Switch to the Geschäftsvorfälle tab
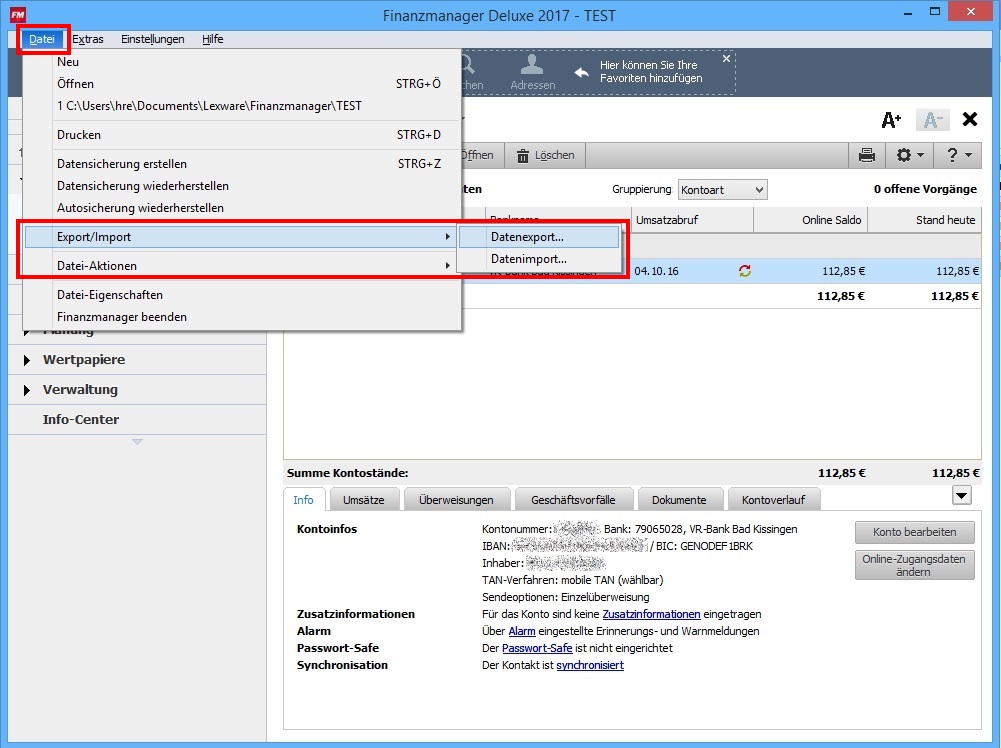Viewport: 1001px width, 748px height. [573, 500]
